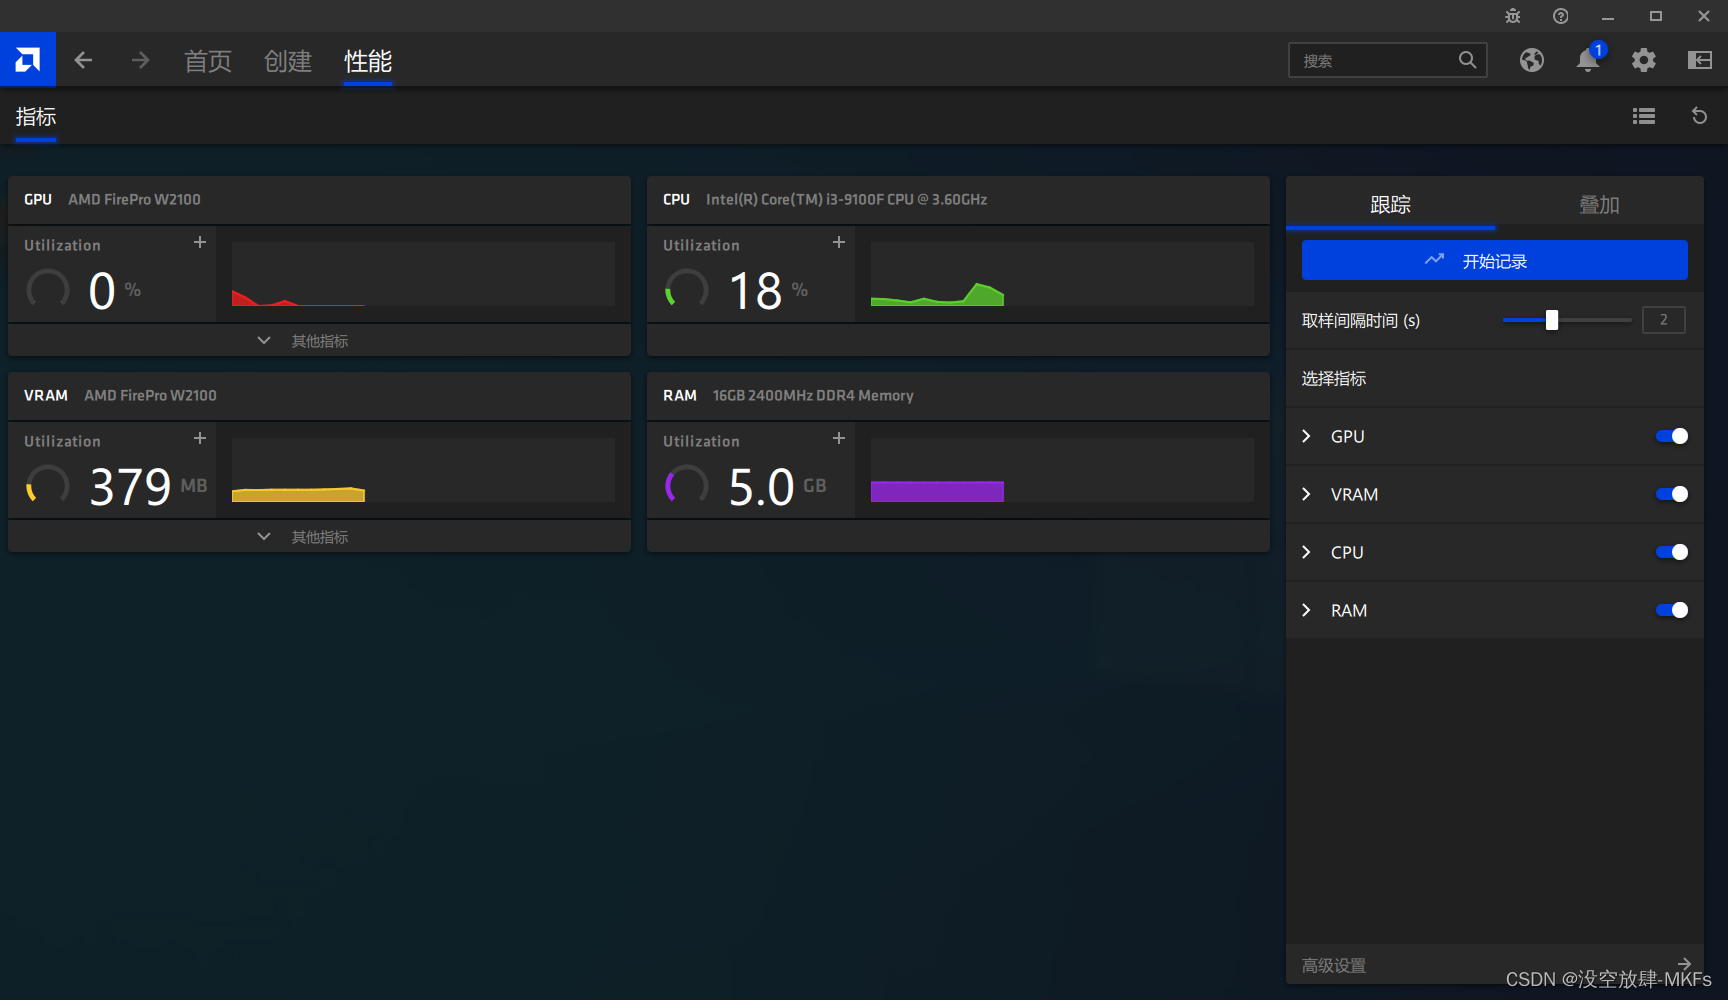Add CPU Utilization metric with plus
Screen dimensions: 1728x1000
click(839, 242)
